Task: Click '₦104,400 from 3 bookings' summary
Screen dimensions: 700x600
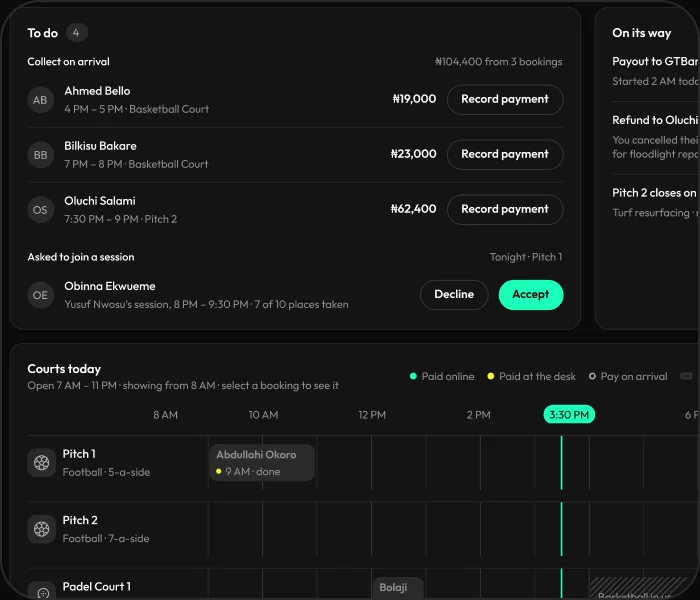Action: pyautogui.click(x=499, y=62)
